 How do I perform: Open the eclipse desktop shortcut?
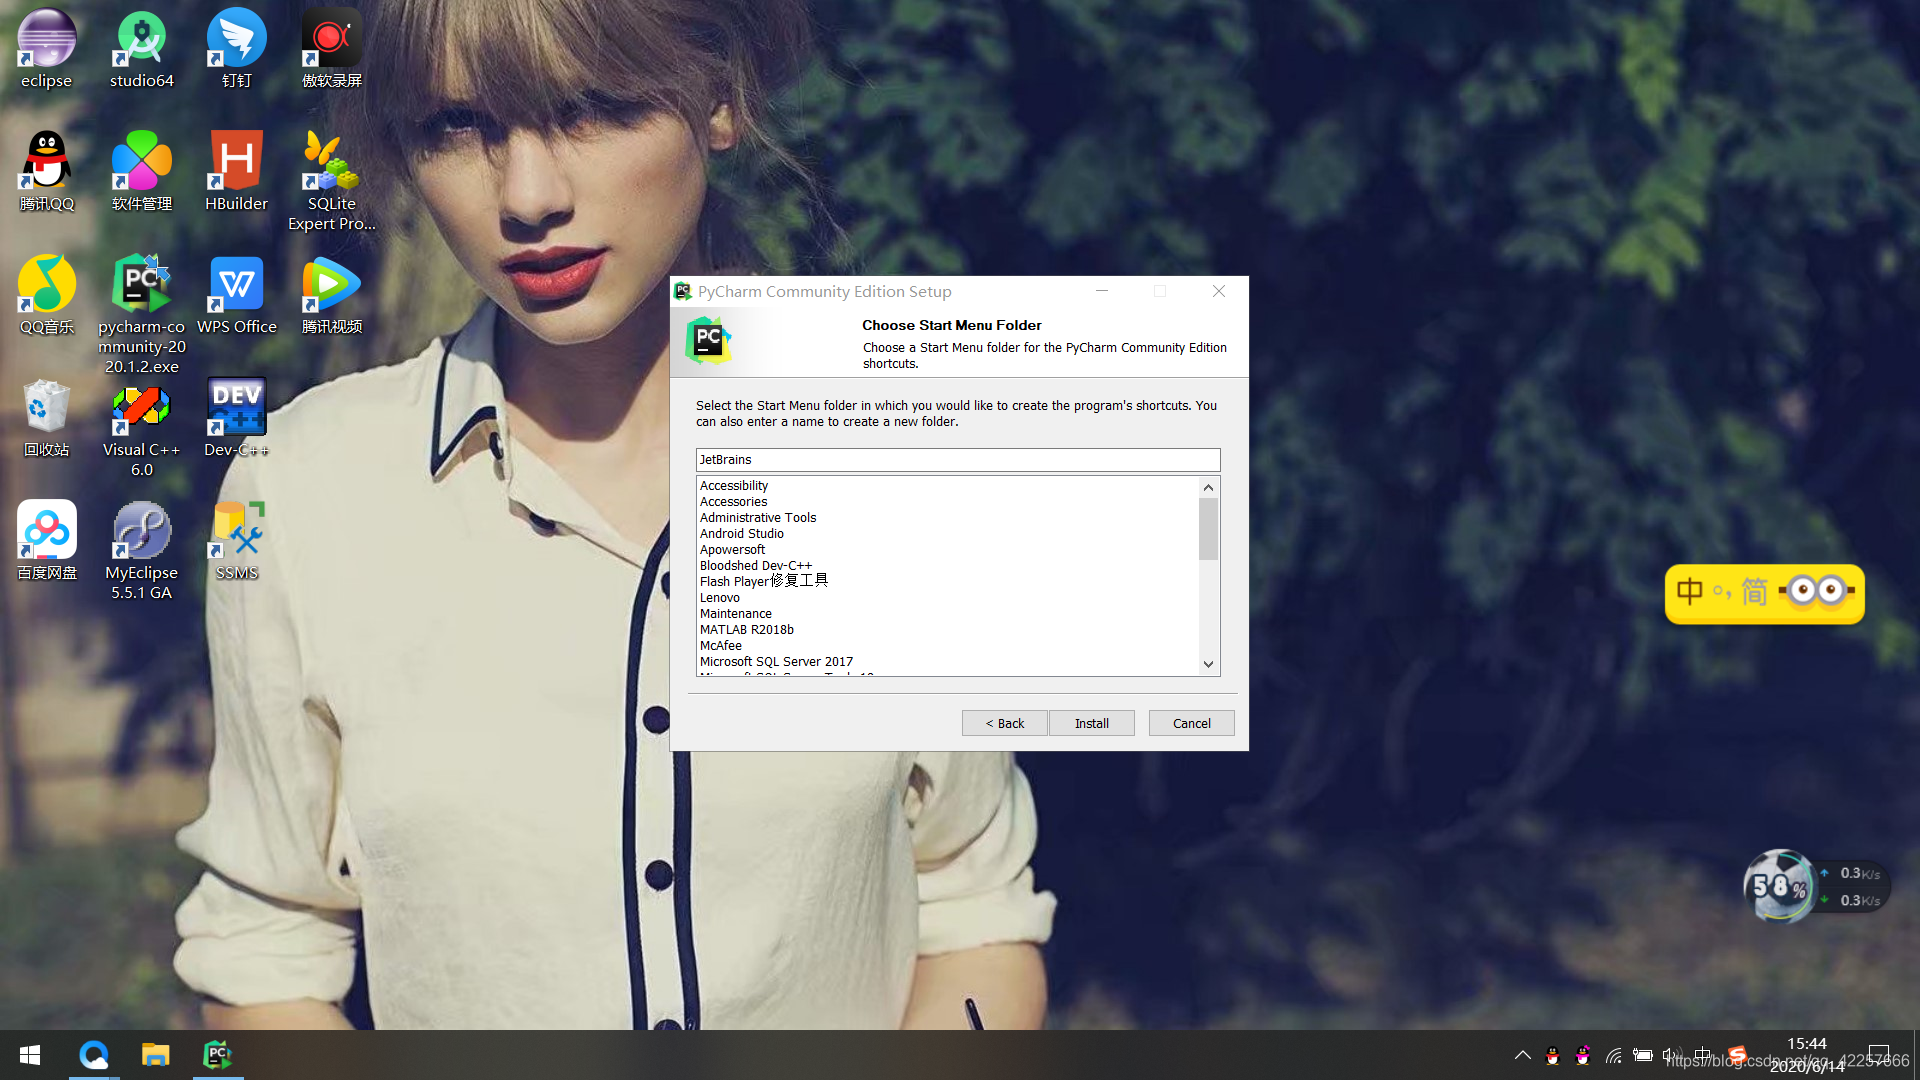point(46,48)
